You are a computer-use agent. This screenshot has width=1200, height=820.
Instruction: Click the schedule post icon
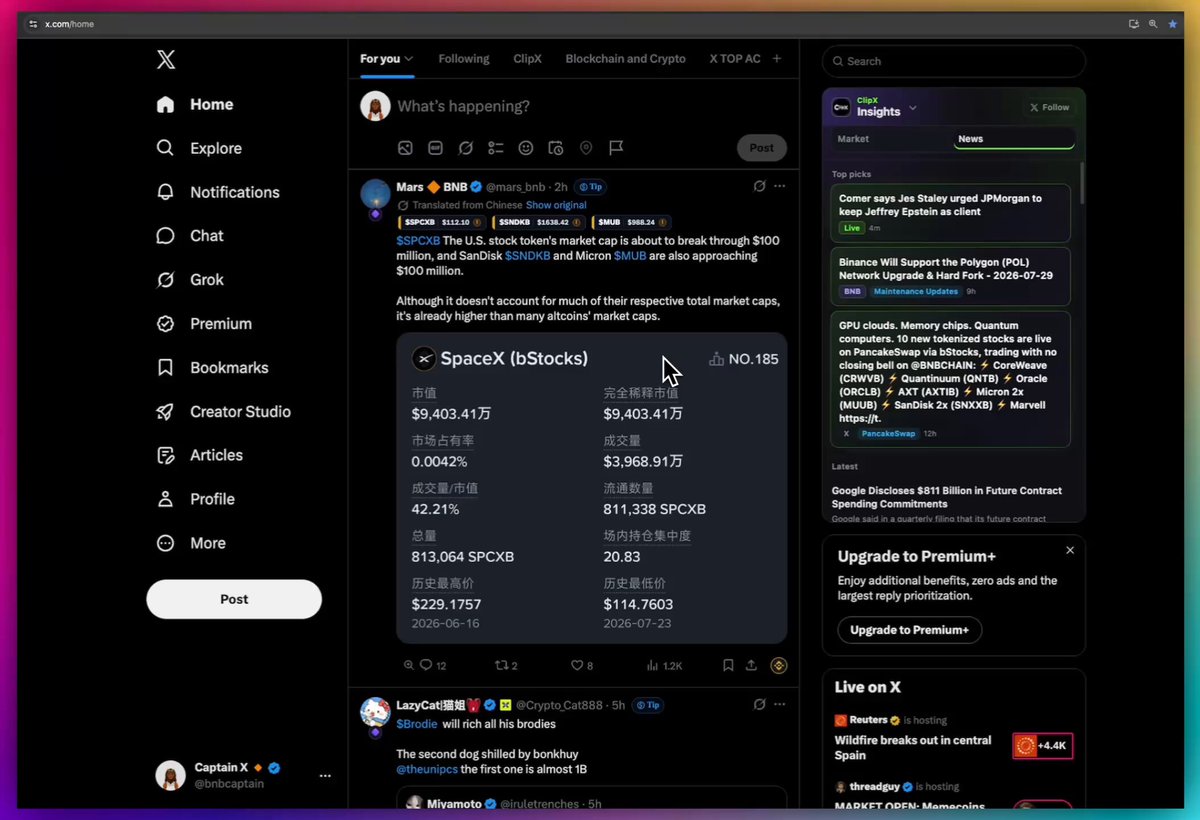555,148
